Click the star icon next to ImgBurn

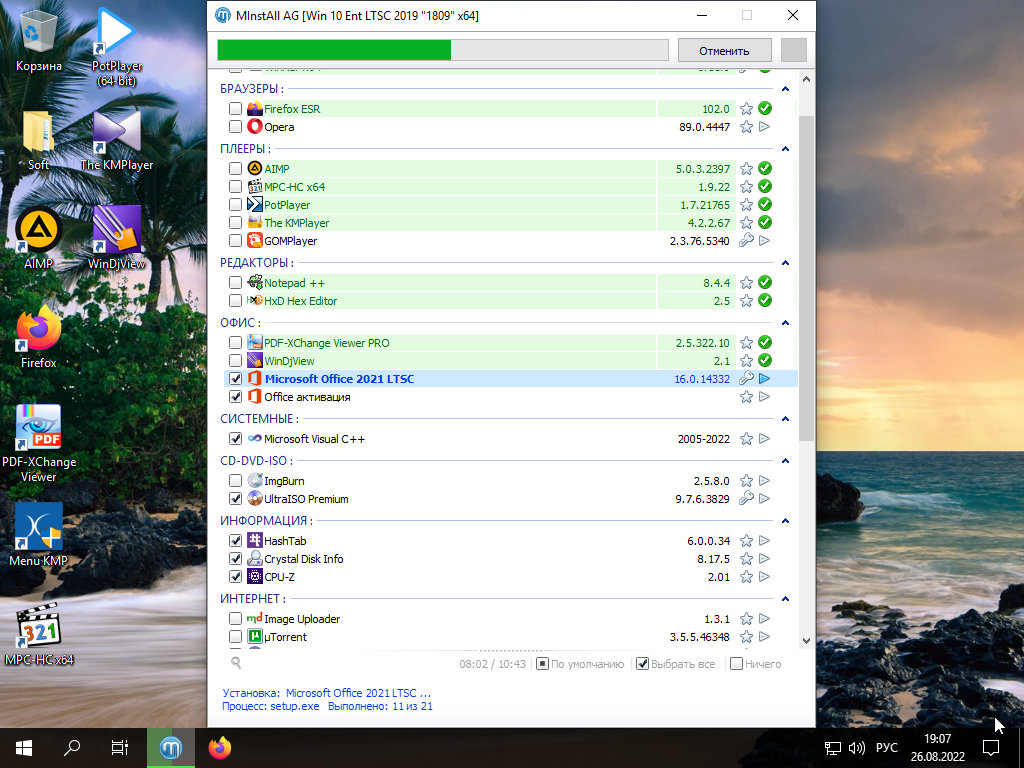pos(746,481)
